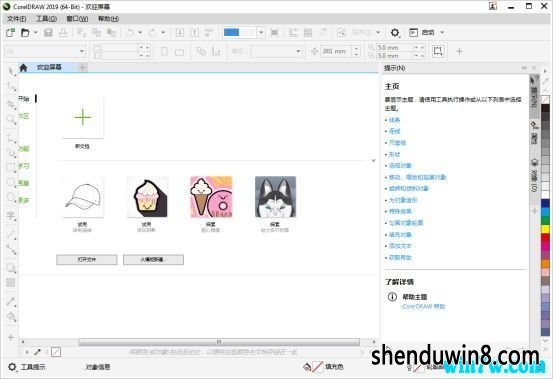Select the Polygon tool in toolbox
Image resolution: width=553 pixels, height=379 pixels.
click(x=11, y=197)
